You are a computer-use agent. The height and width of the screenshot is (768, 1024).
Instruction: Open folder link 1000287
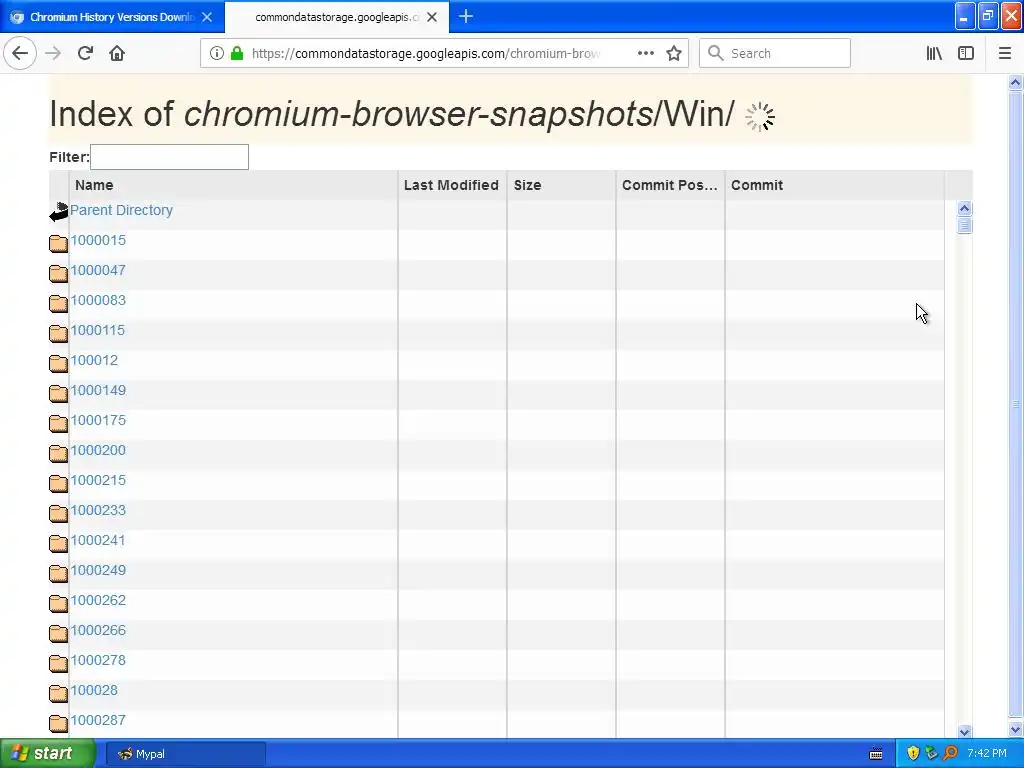click(x=98, y=721)
